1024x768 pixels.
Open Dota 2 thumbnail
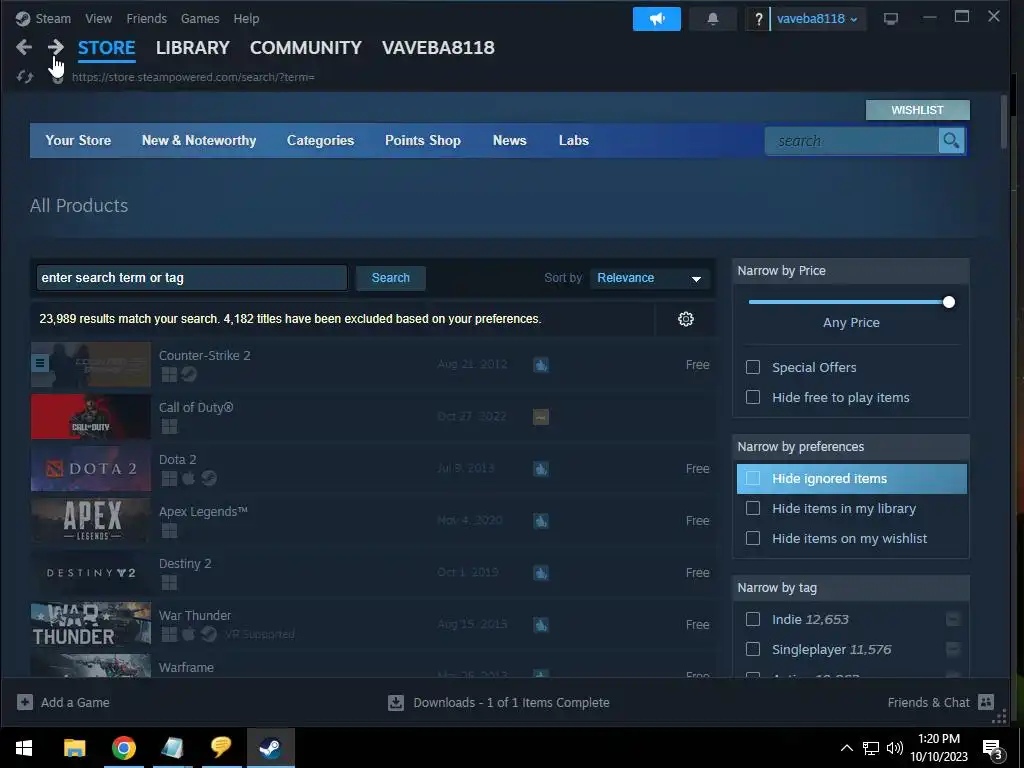[x=91, y=468]
